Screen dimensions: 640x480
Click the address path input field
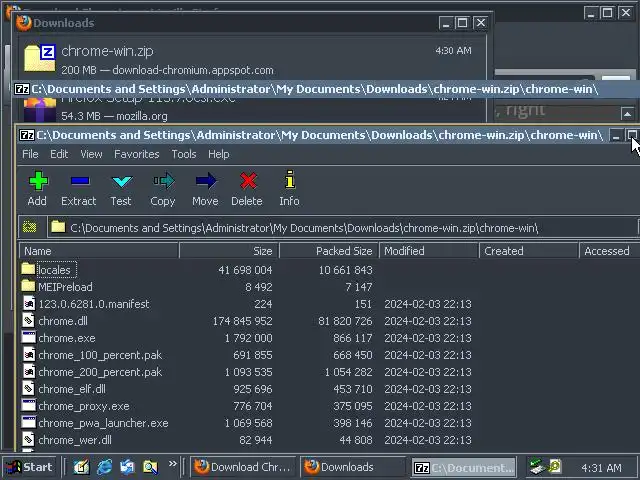pos(342,227)
